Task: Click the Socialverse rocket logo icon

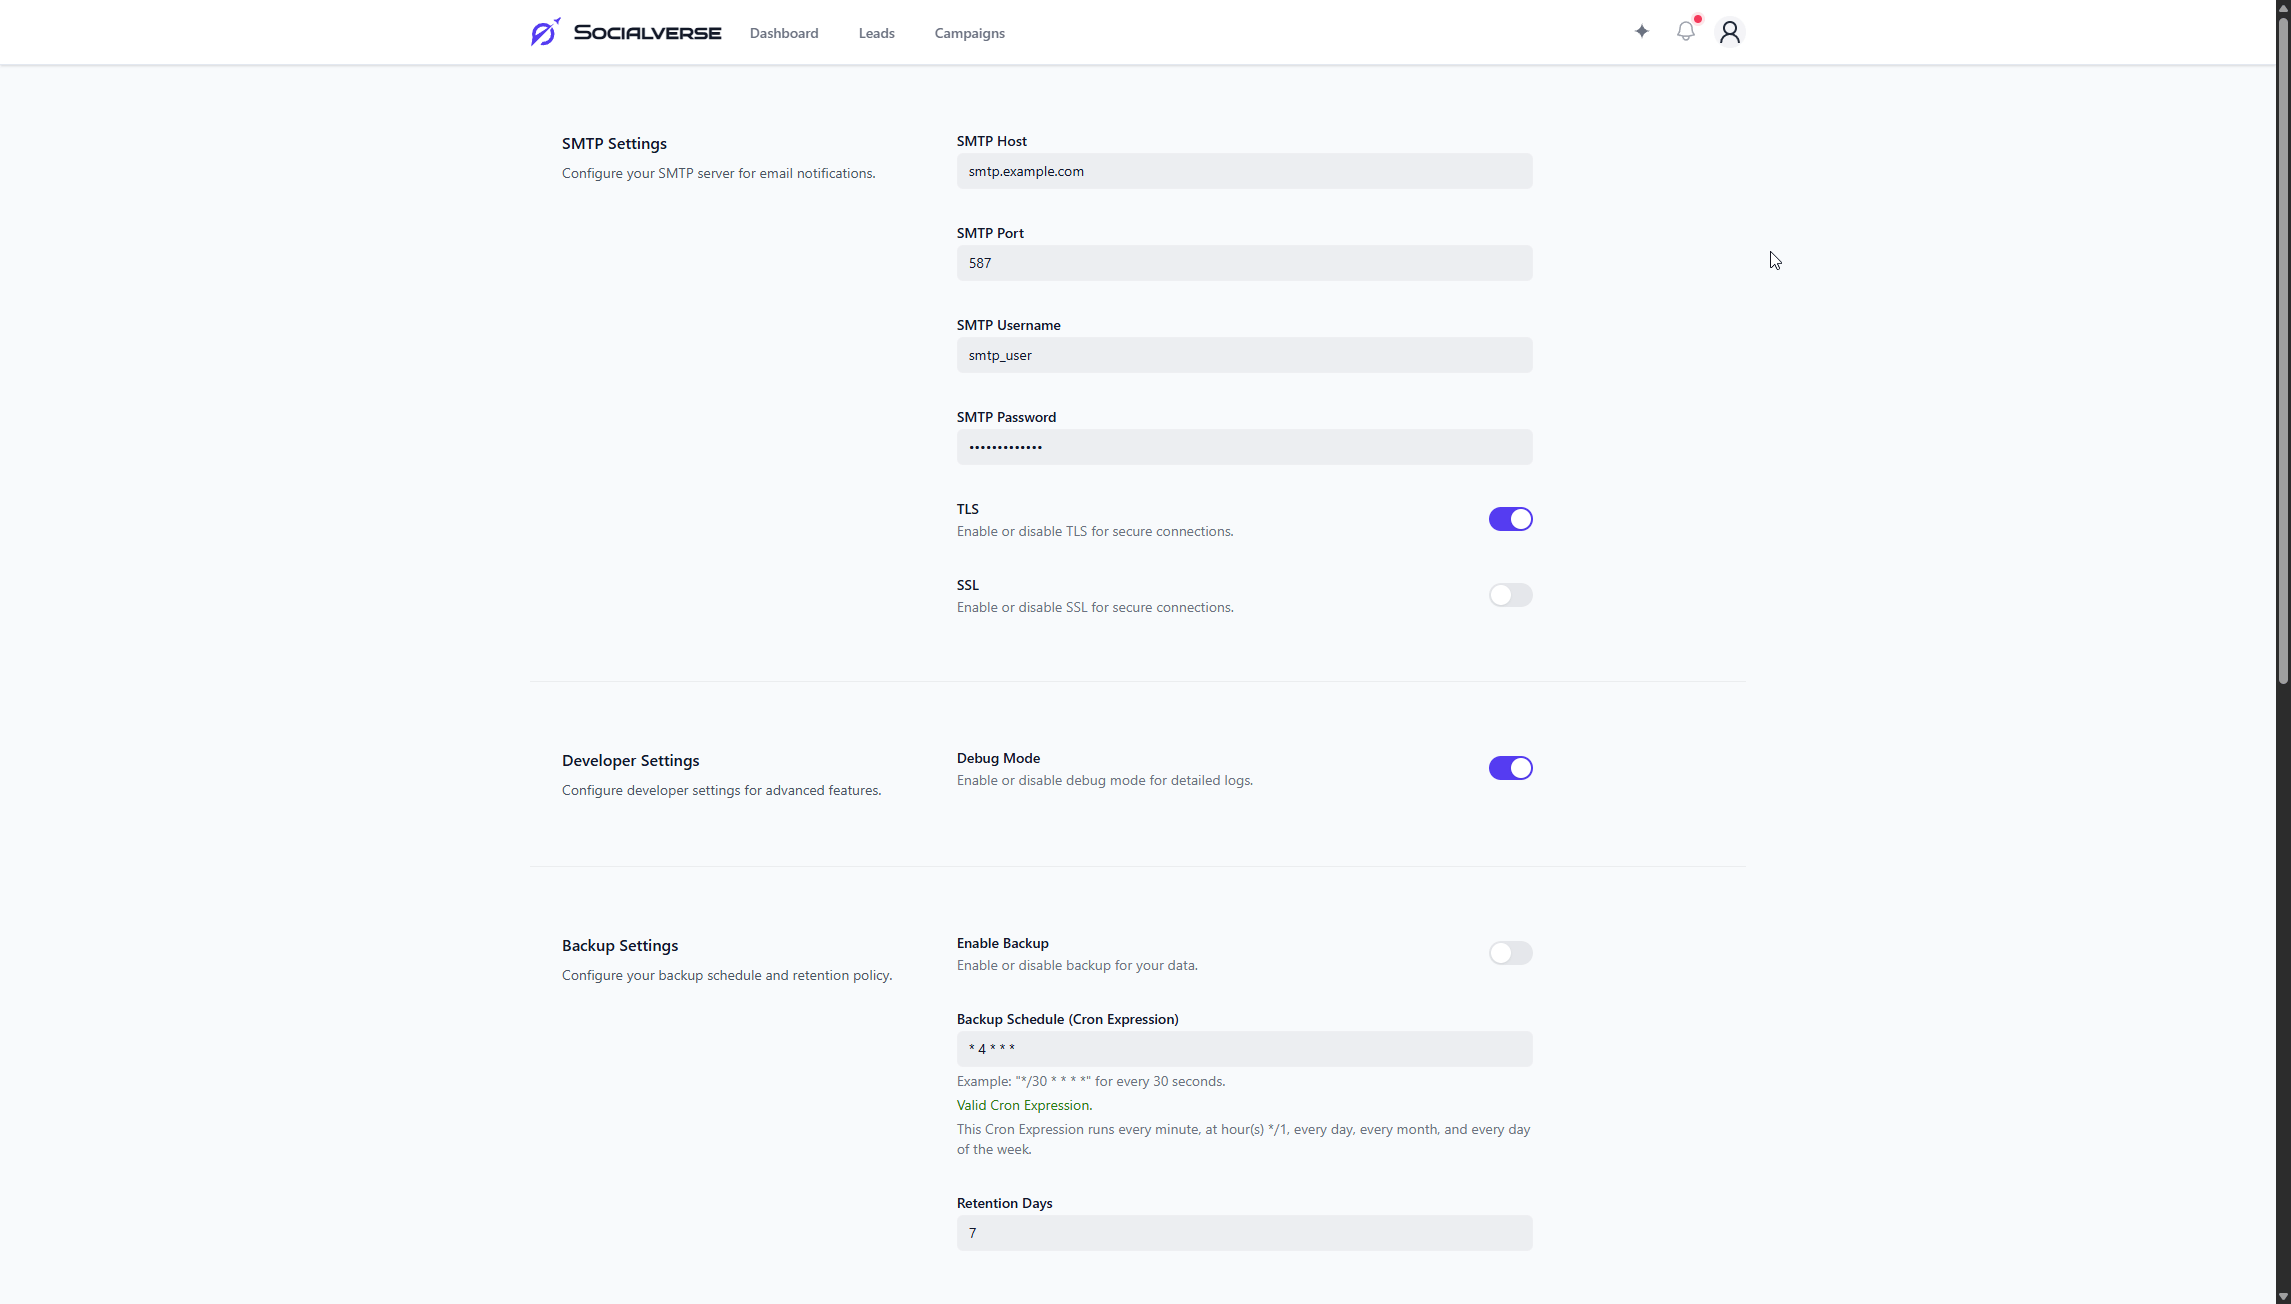Action: (x=545, y=32)
